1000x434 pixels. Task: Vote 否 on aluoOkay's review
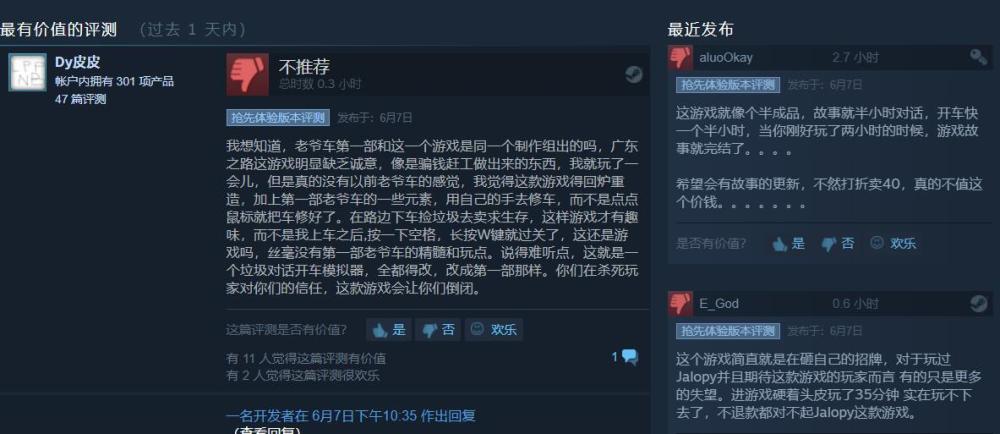pyautogui.click(x=837, y=243)
